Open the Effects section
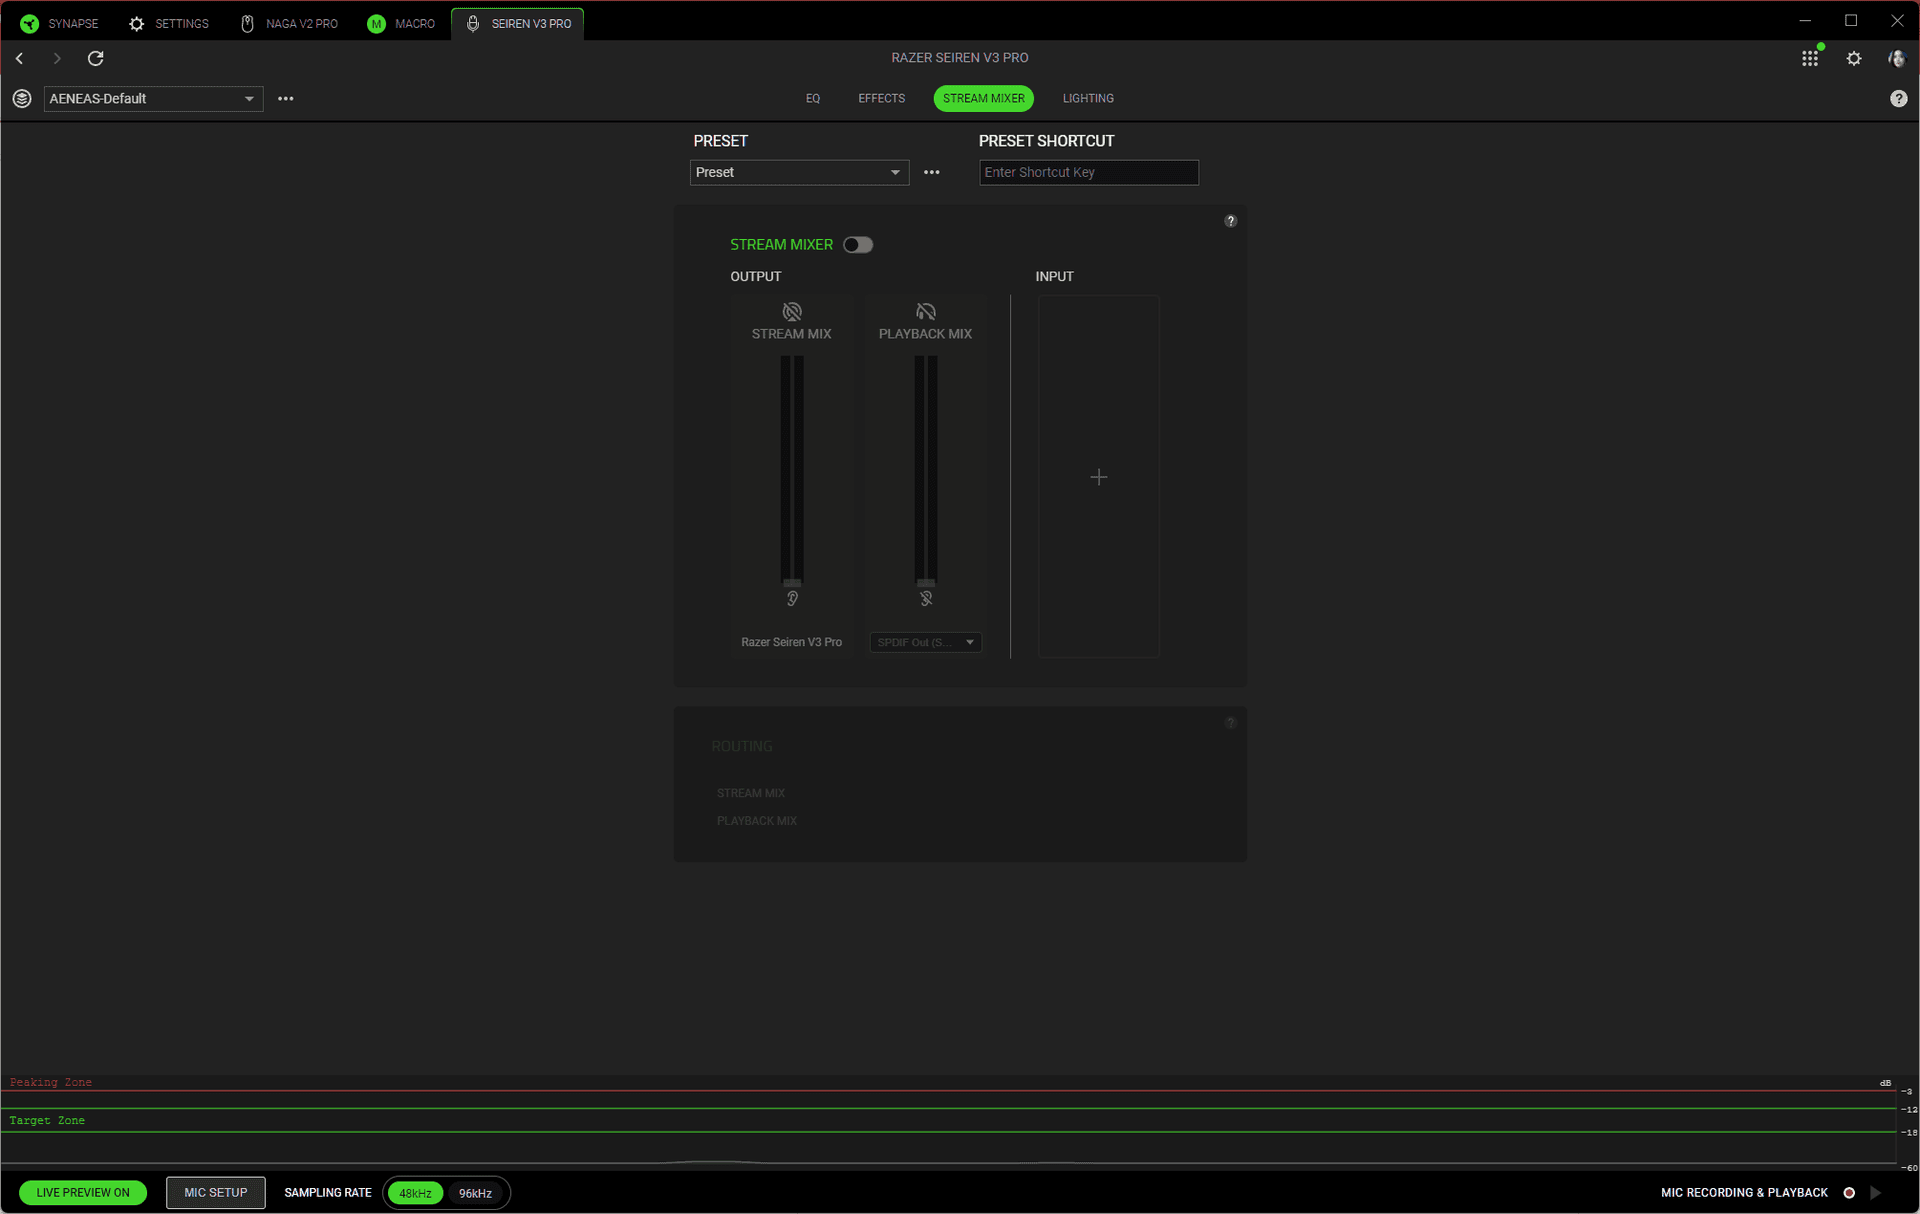Viewport: 1920px width, 1214px height. (x=881, y=98)
